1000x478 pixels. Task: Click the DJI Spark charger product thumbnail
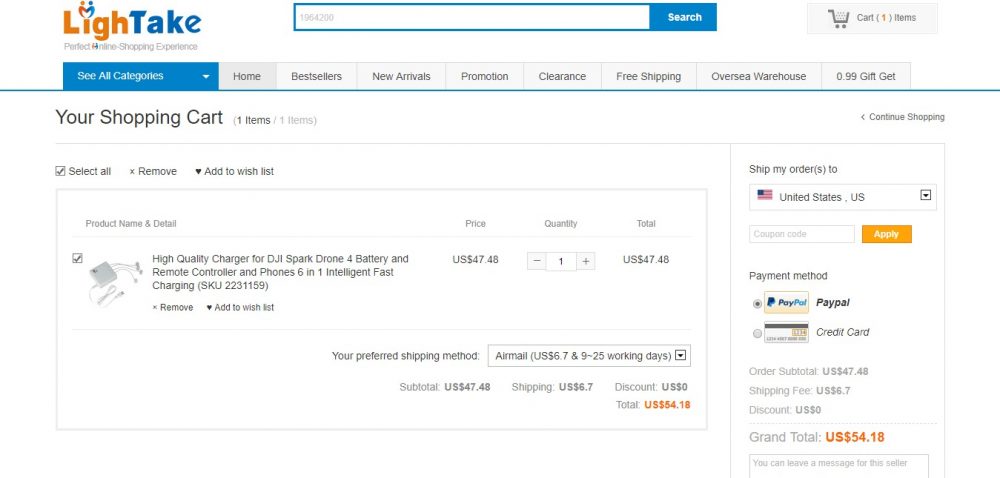(109, 281)
